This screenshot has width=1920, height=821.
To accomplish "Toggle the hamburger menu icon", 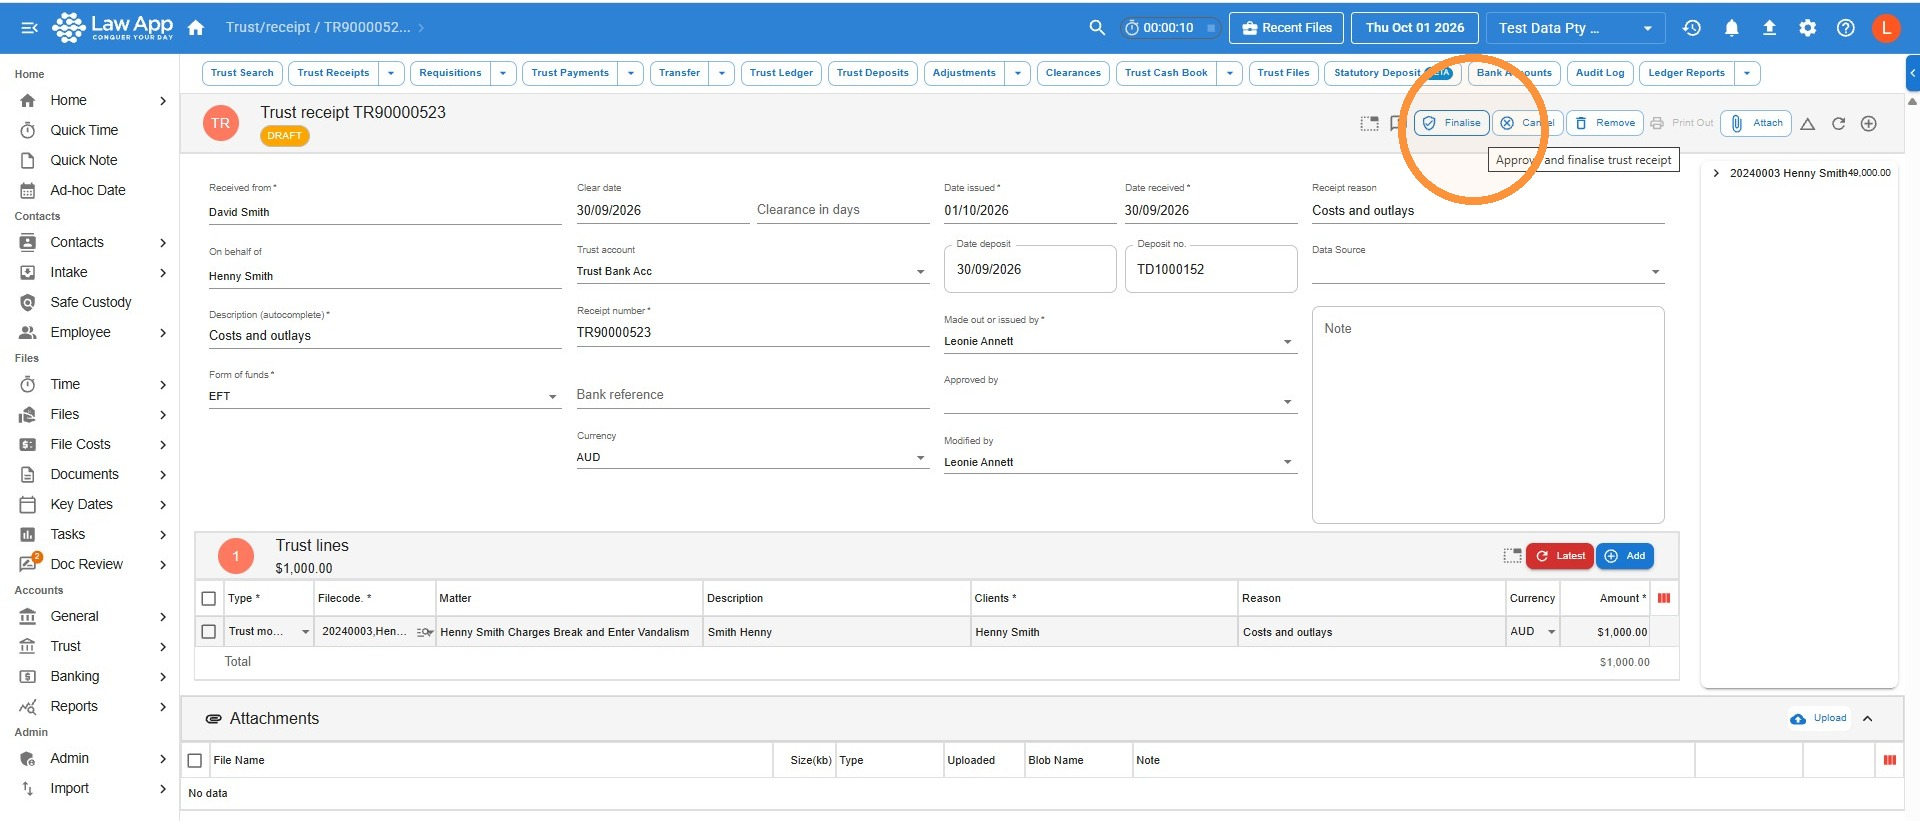I will point(29,28).
